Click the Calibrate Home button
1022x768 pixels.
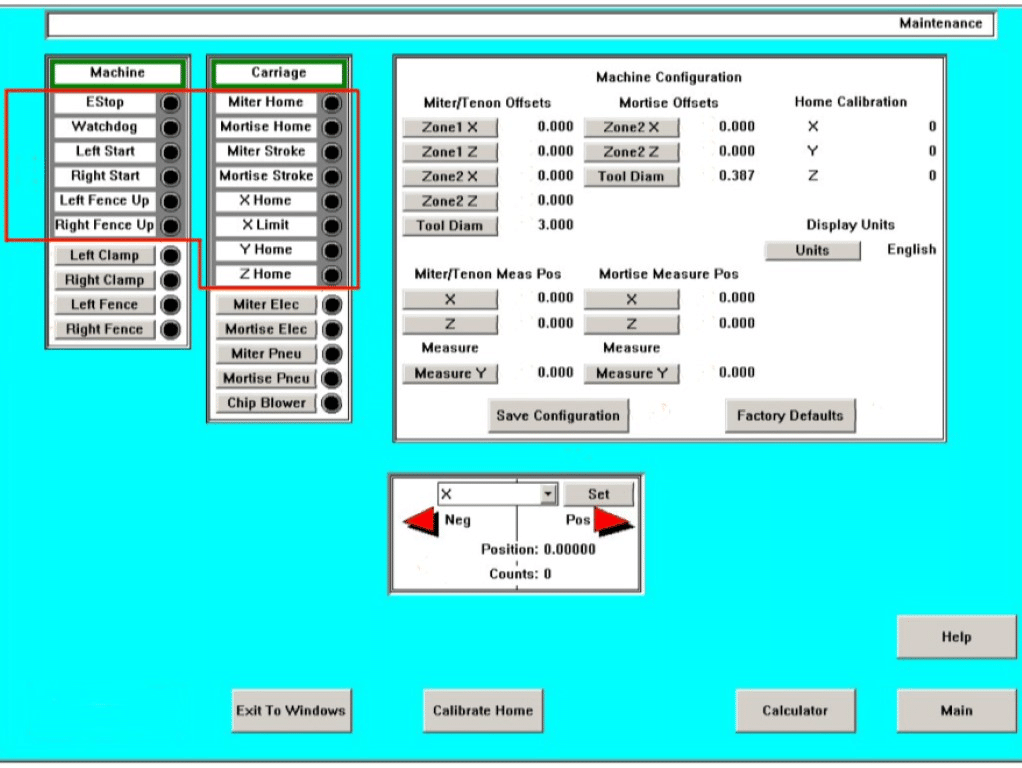(482, 711)
